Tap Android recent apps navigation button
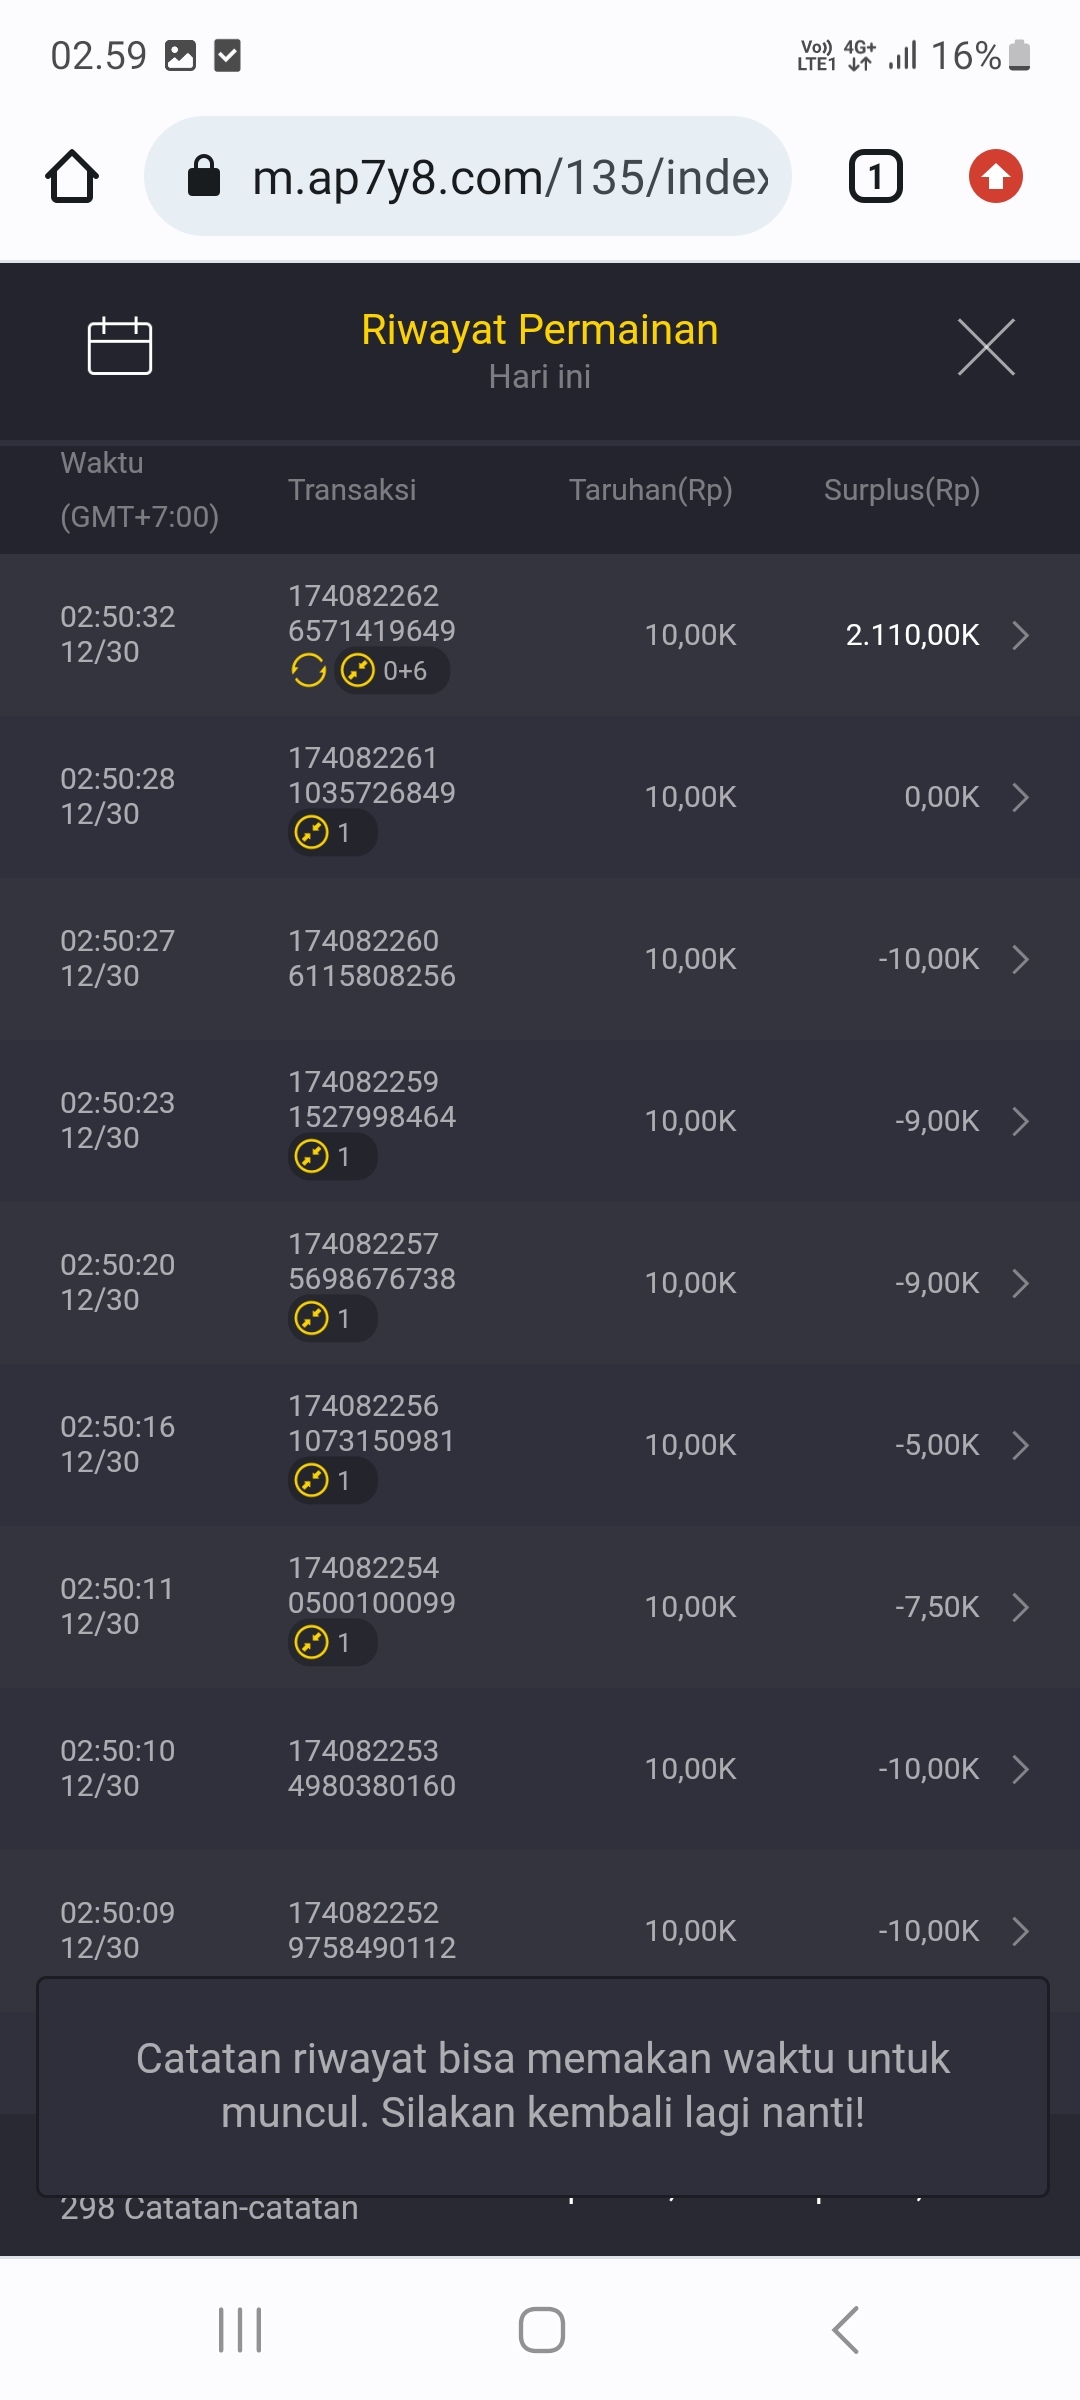This screenshot has height=2400, width=1080. 240,2330
